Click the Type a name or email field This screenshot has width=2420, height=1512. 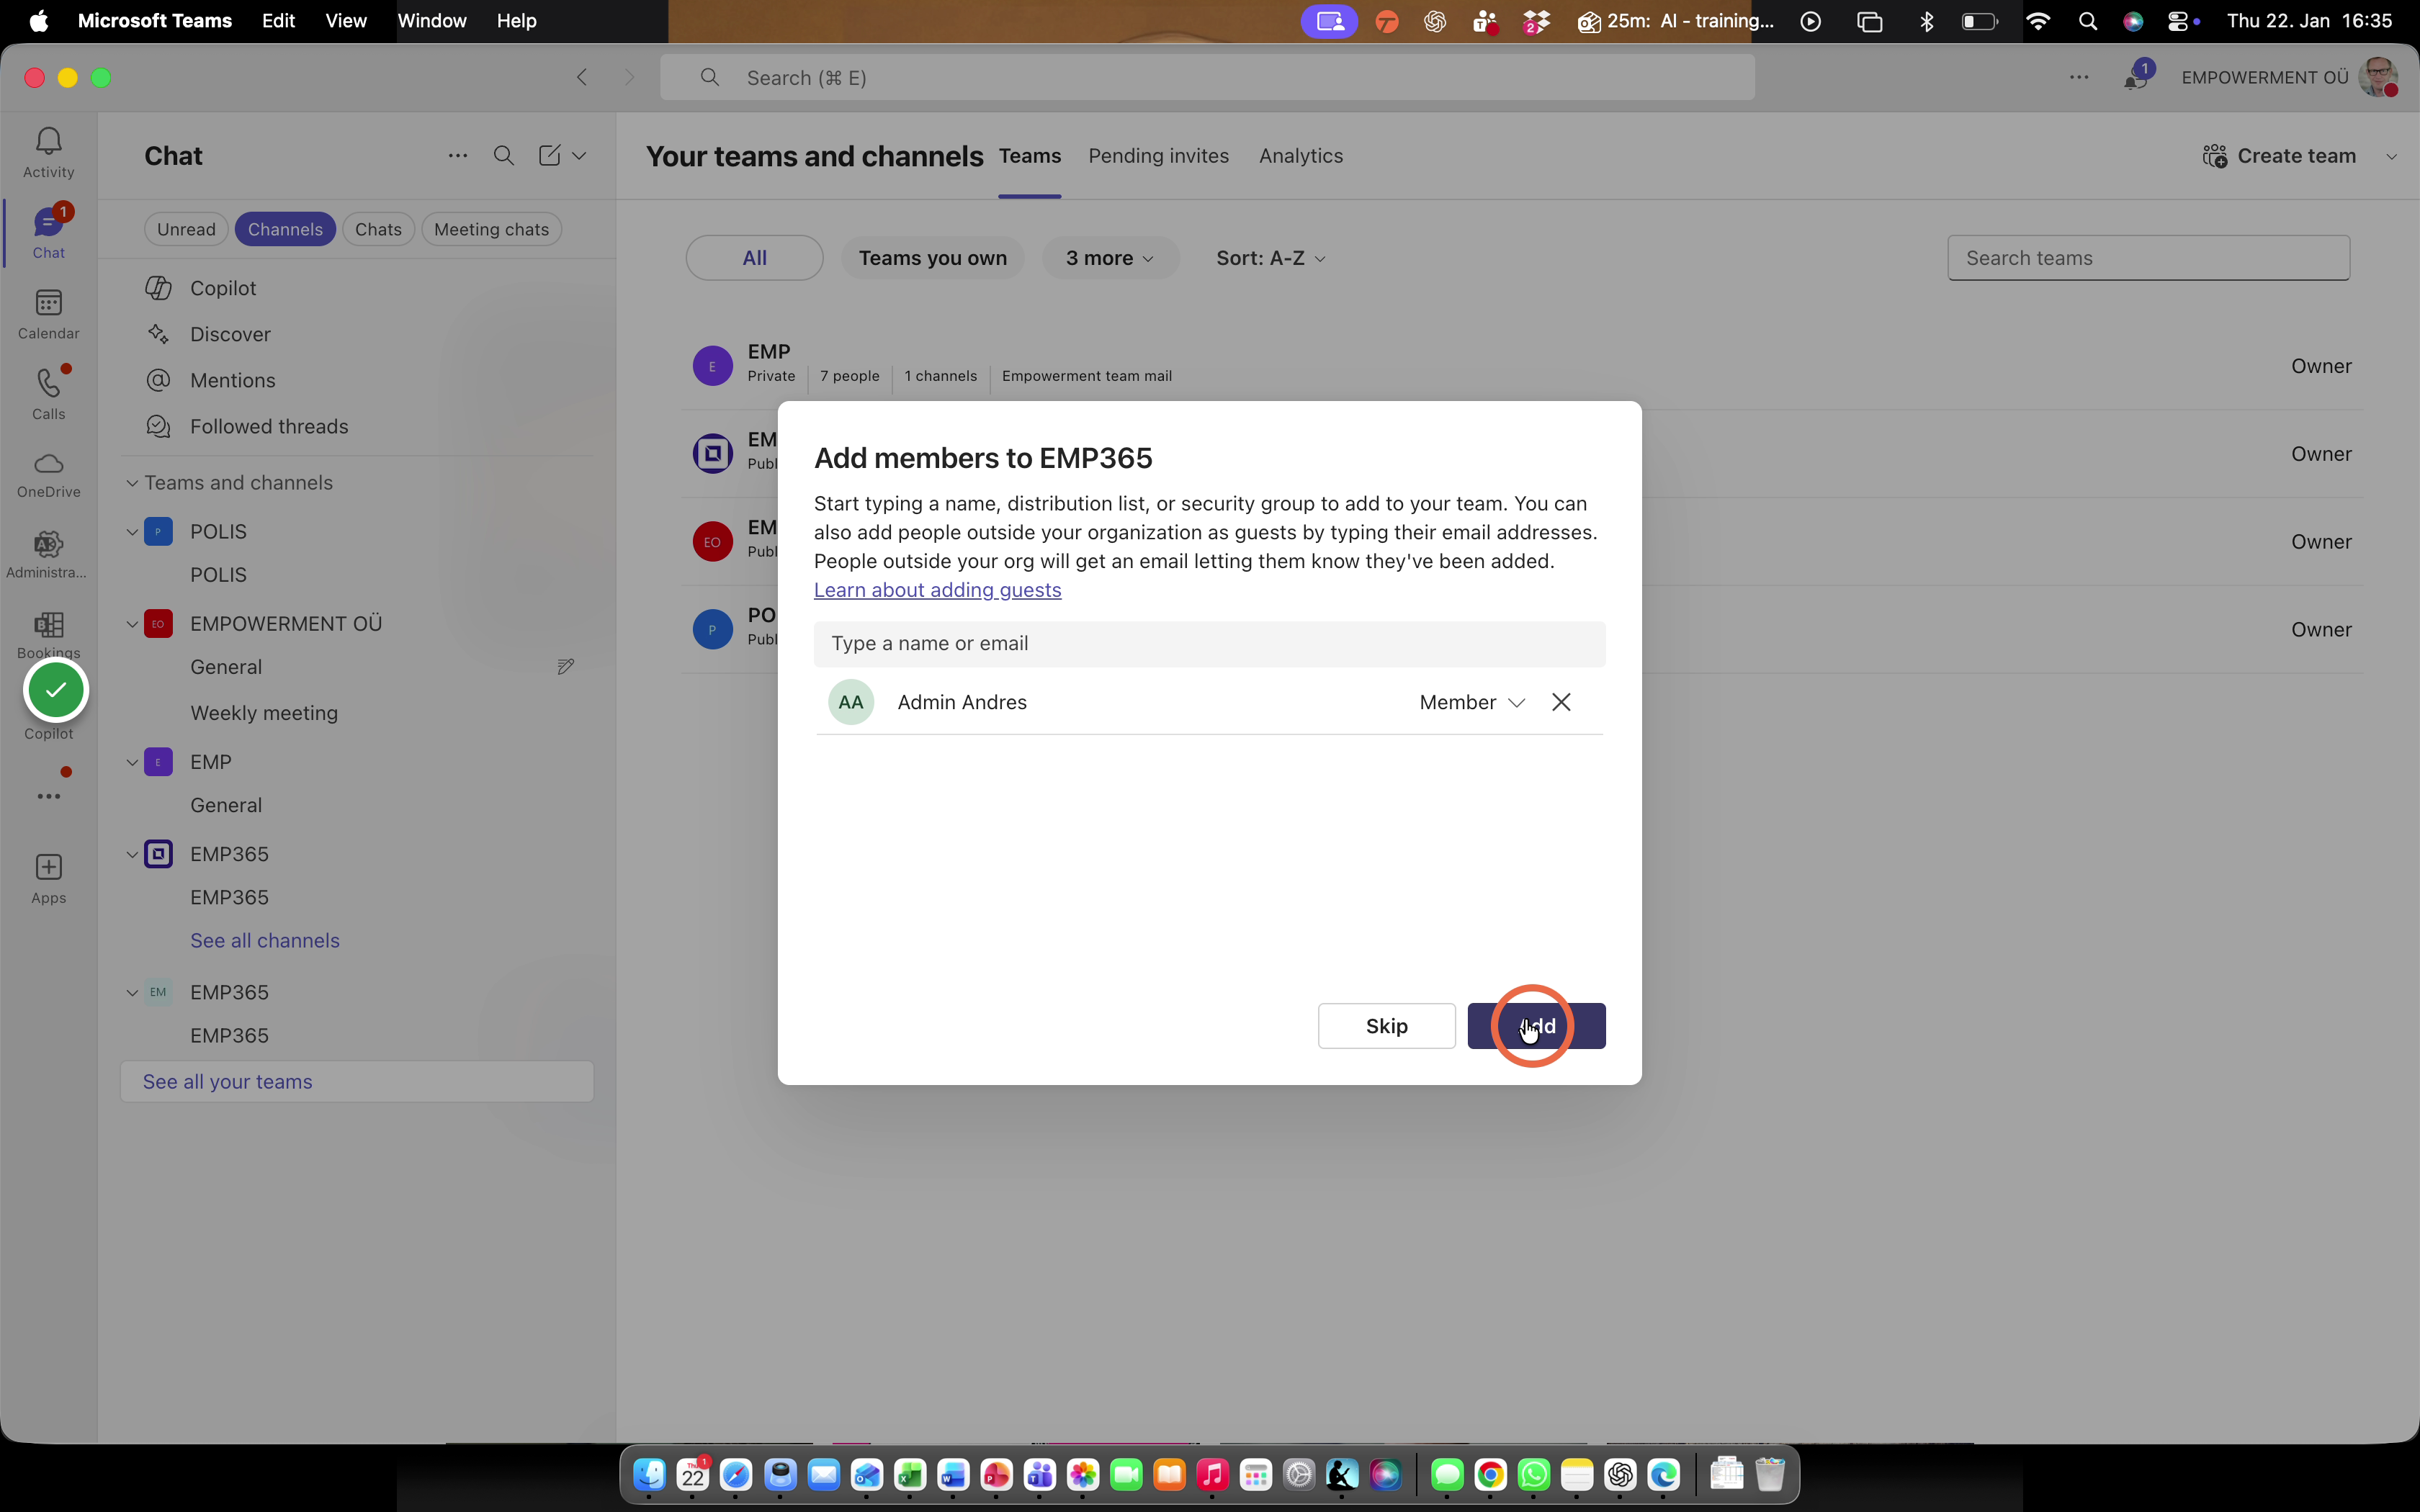click(x=1209, y=644)
